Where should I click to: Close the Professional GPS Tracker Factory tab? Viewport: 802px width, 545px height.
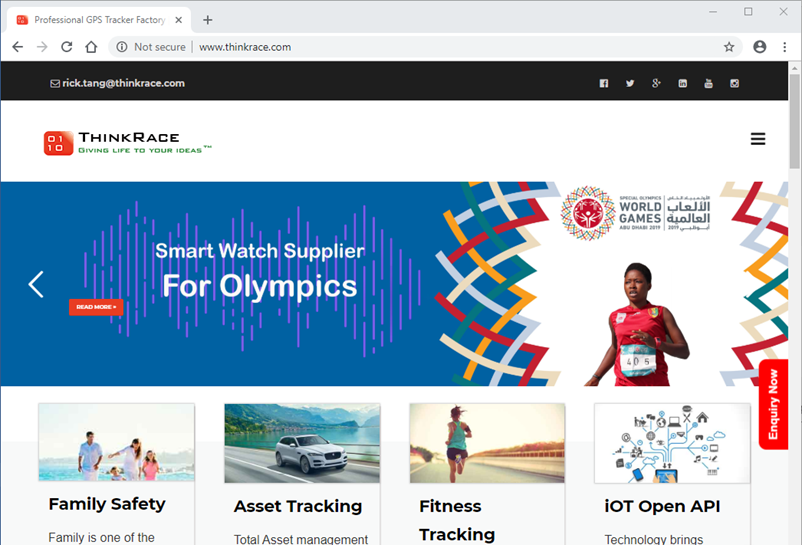[179, 20]
